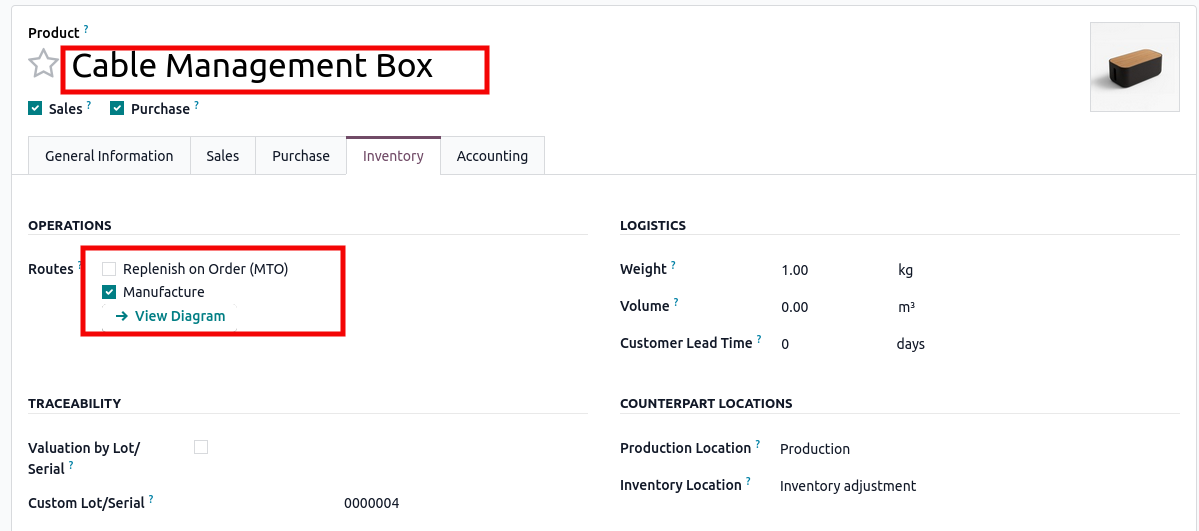The width and height of the screenshot is (1199, 531).
Task: Click the arrow icon beside View Diagram
Action: (x=122, y=316)
